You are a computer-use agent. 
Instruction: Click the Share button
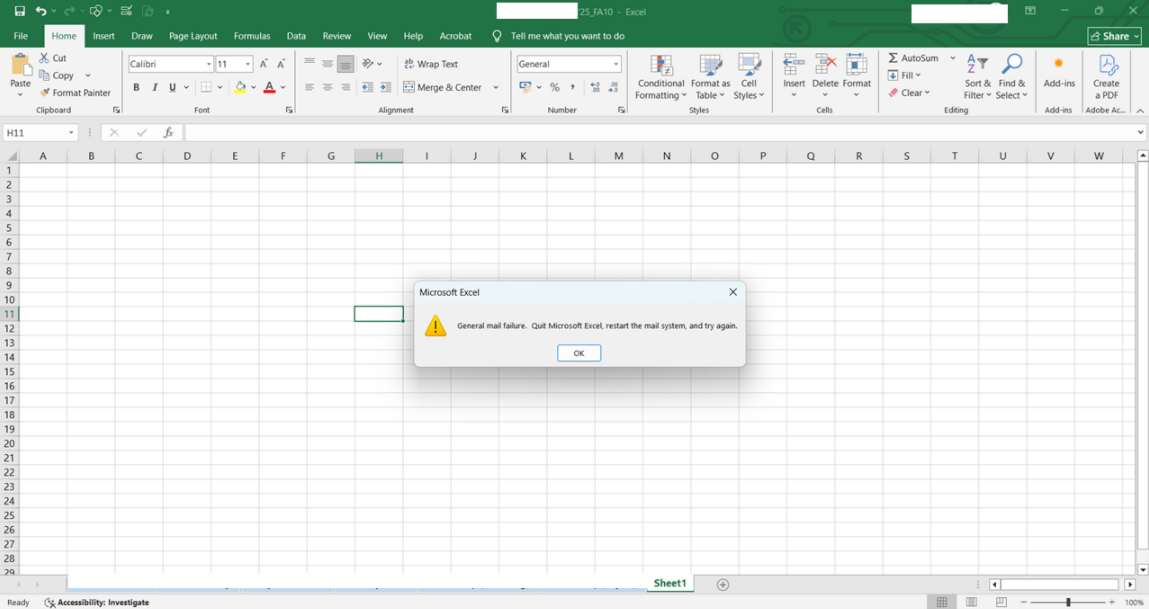pyautogui.click(x=1115, y=36)
